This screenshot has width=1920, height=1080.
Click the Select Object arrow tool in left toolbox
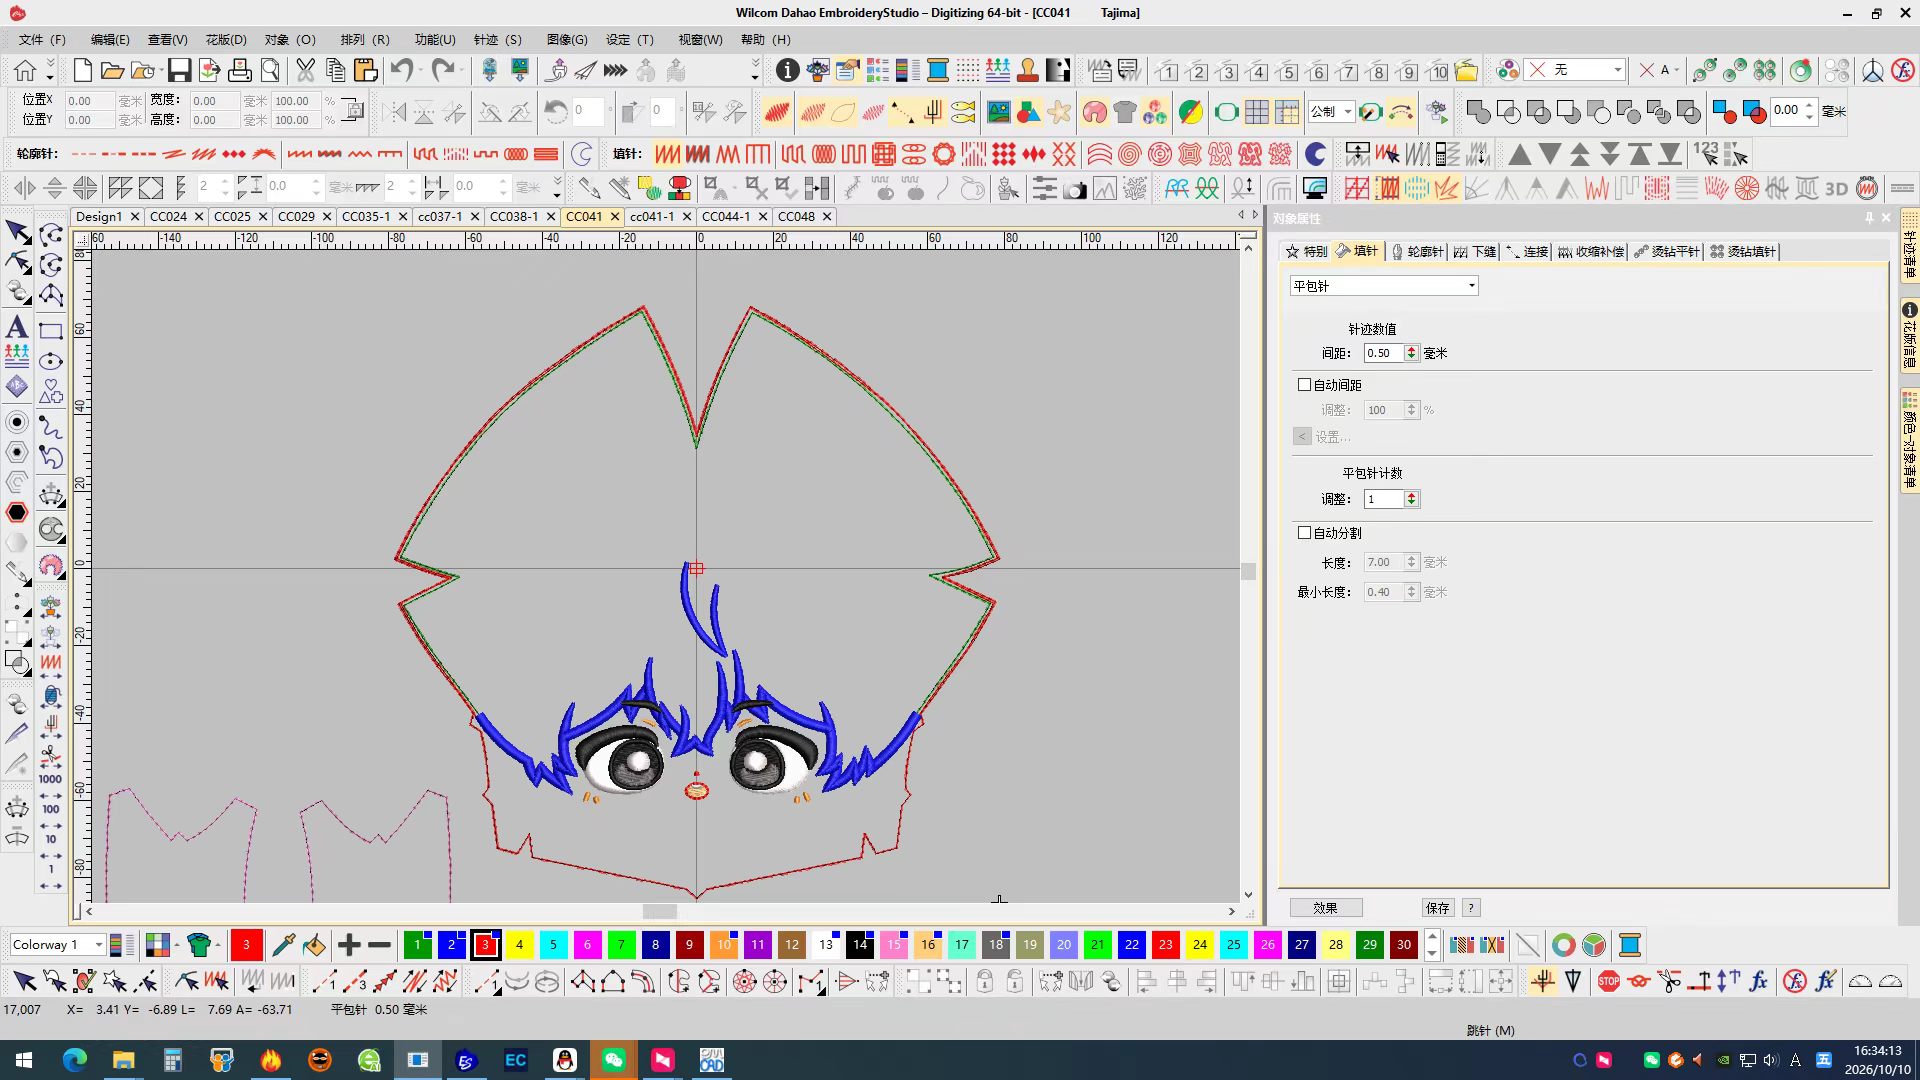17,232
